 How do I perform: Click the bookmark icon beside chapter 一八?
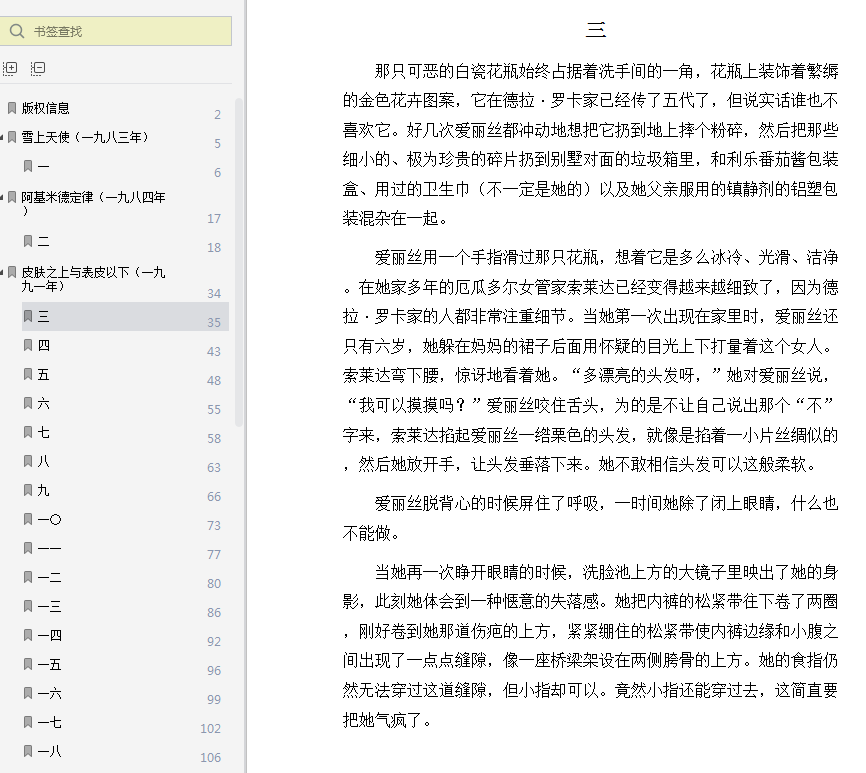pyautogui.click(x=28, y=751)
